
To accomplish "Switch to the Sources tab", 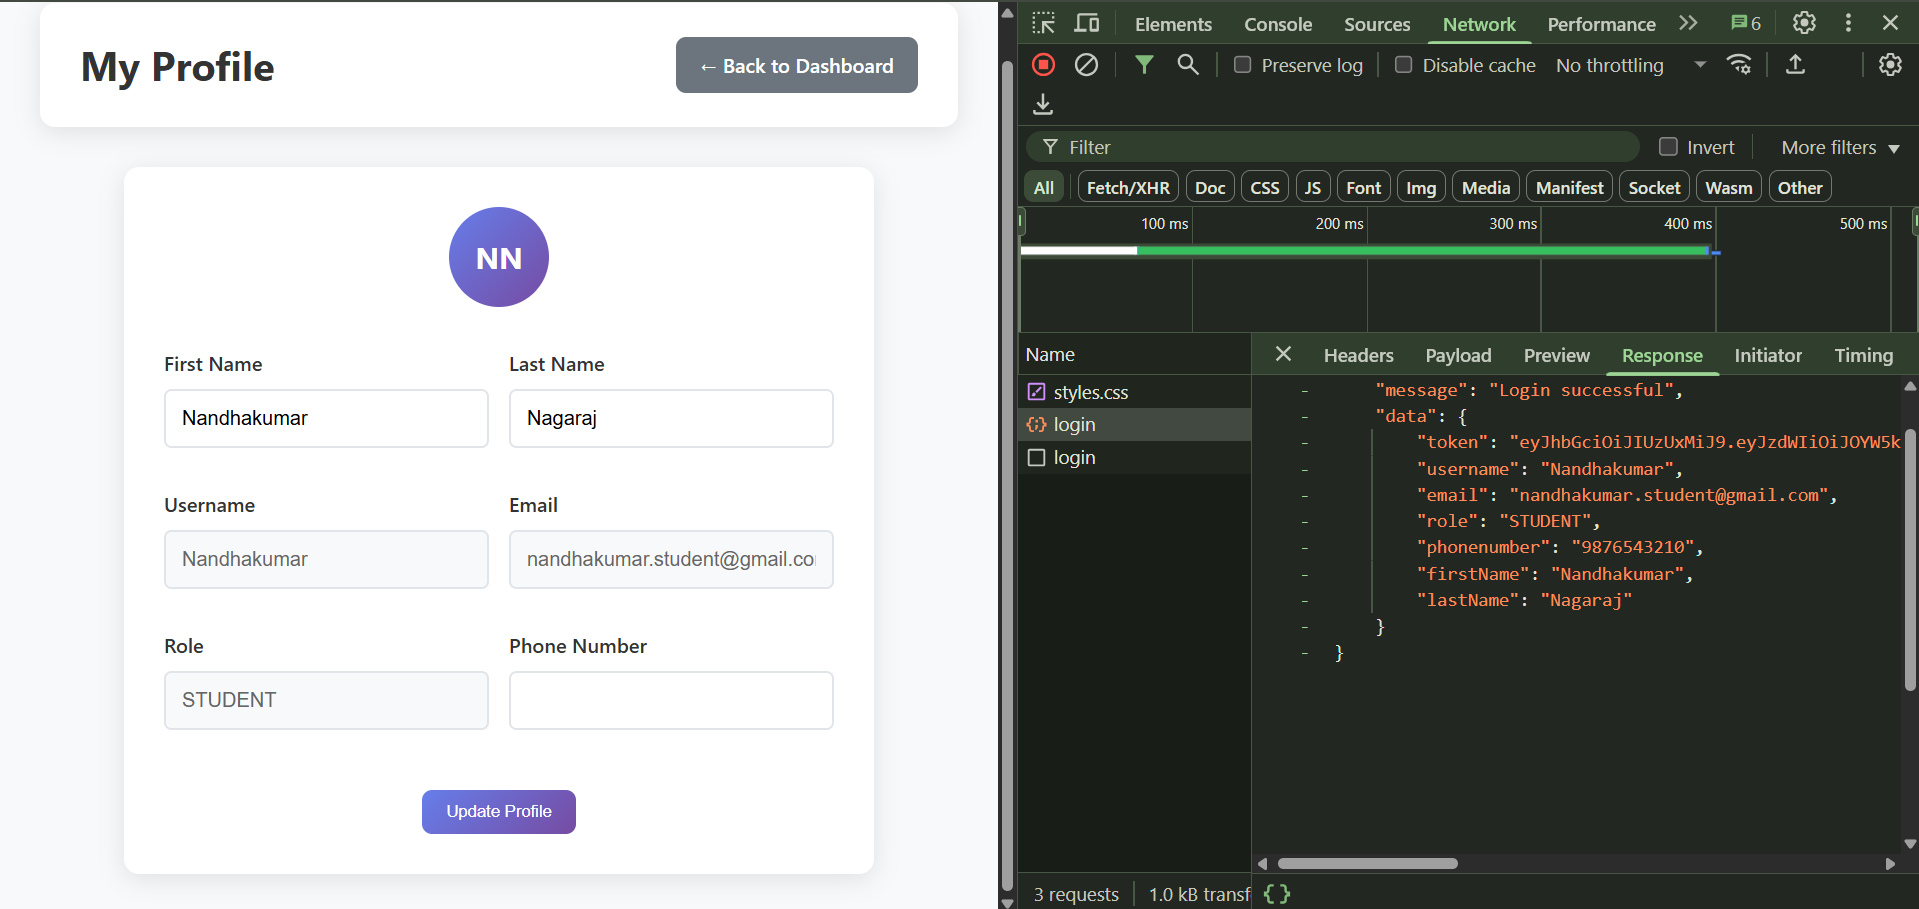I will pos(1377,24).
